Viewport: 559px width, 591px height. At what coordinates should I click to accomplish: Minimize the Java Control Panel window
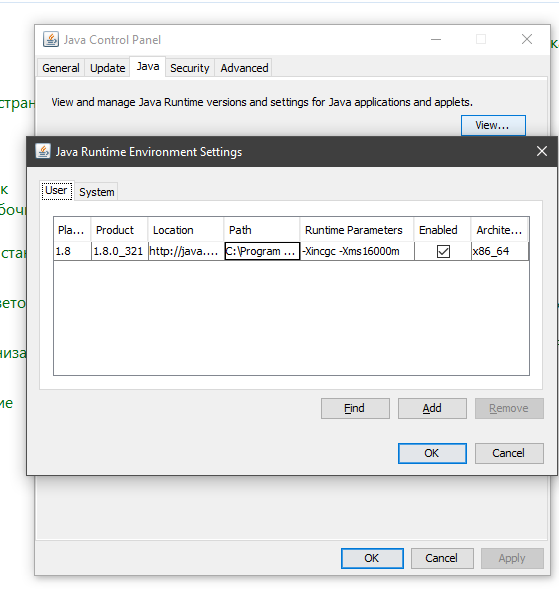[x=436, y=39]
